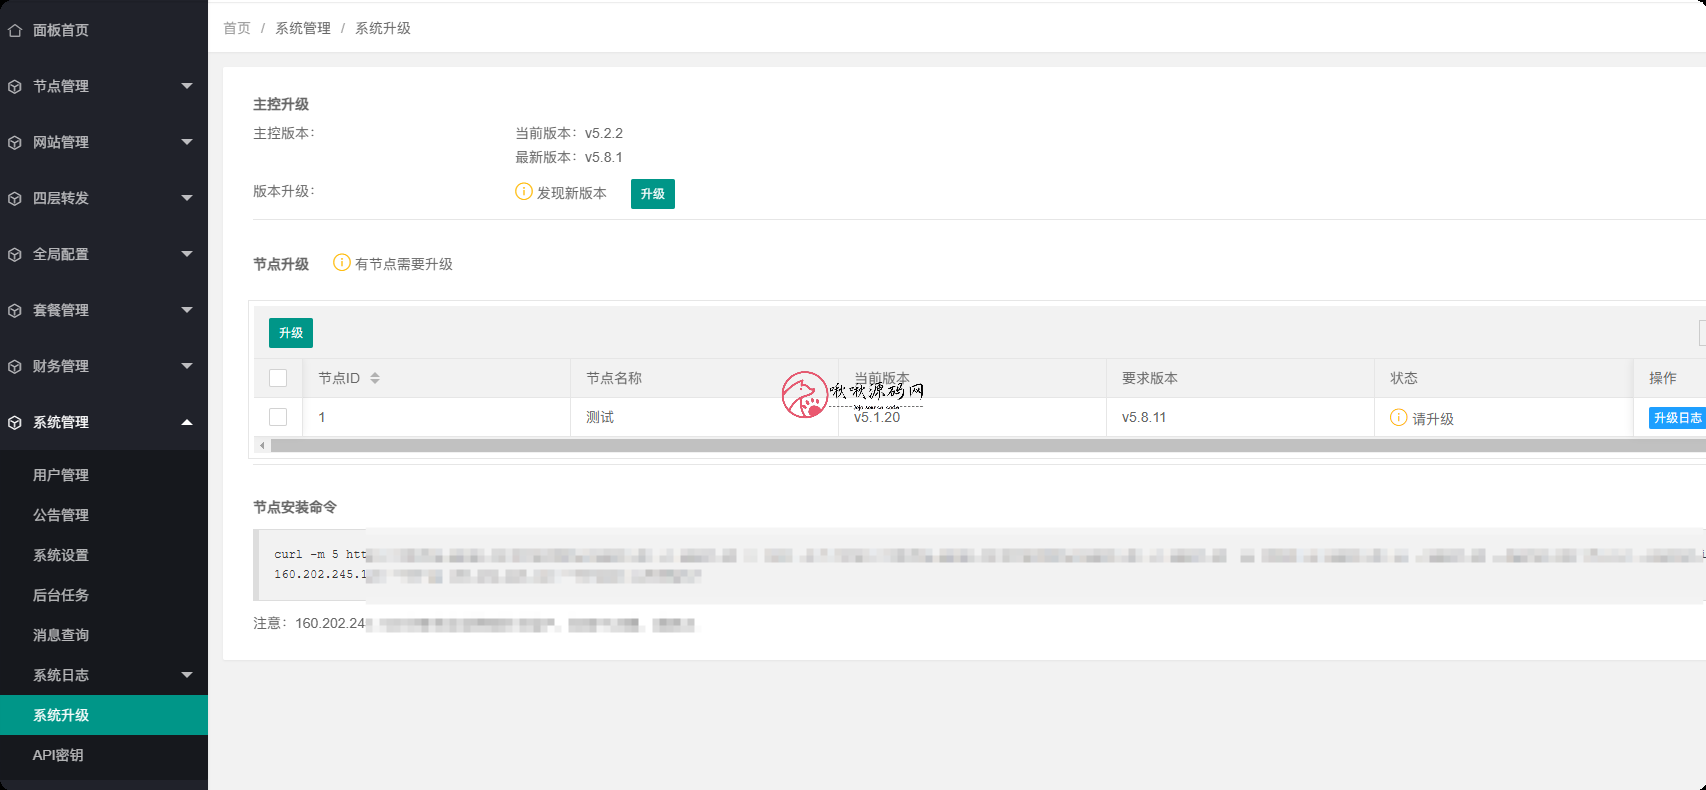Open 升级日志 for node 测试
Viewport: 1706px width, 790px height.
point(1677,418)
